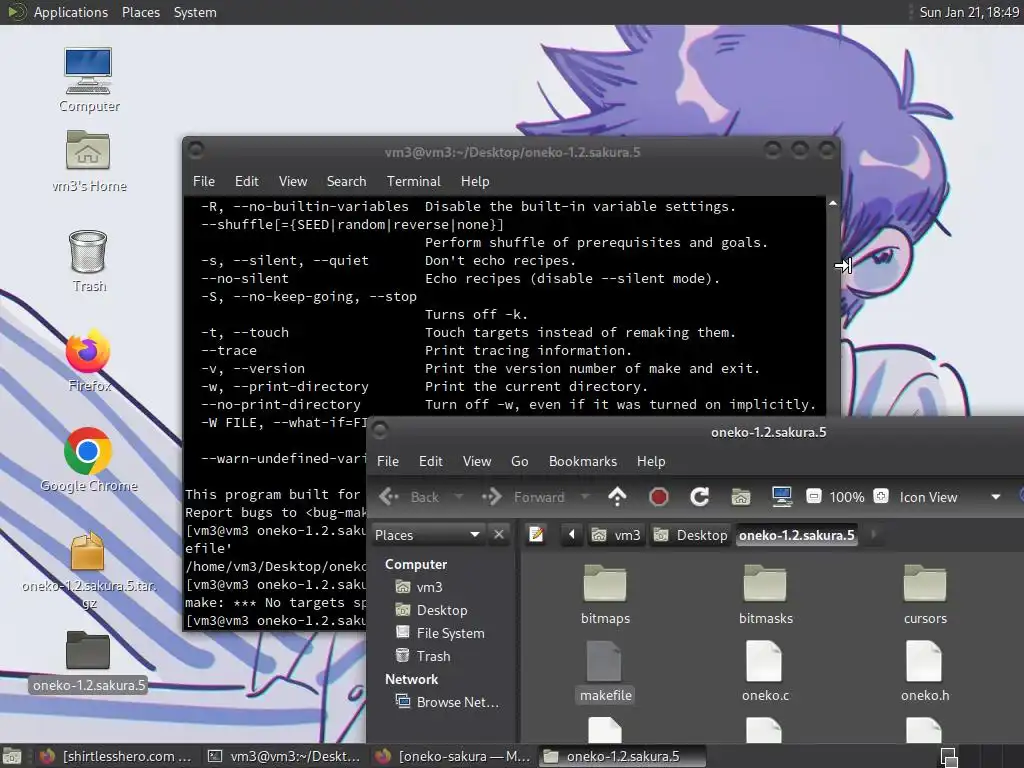Switch to the oneko-sakura Firefox taskbar button

click(453, 756)
